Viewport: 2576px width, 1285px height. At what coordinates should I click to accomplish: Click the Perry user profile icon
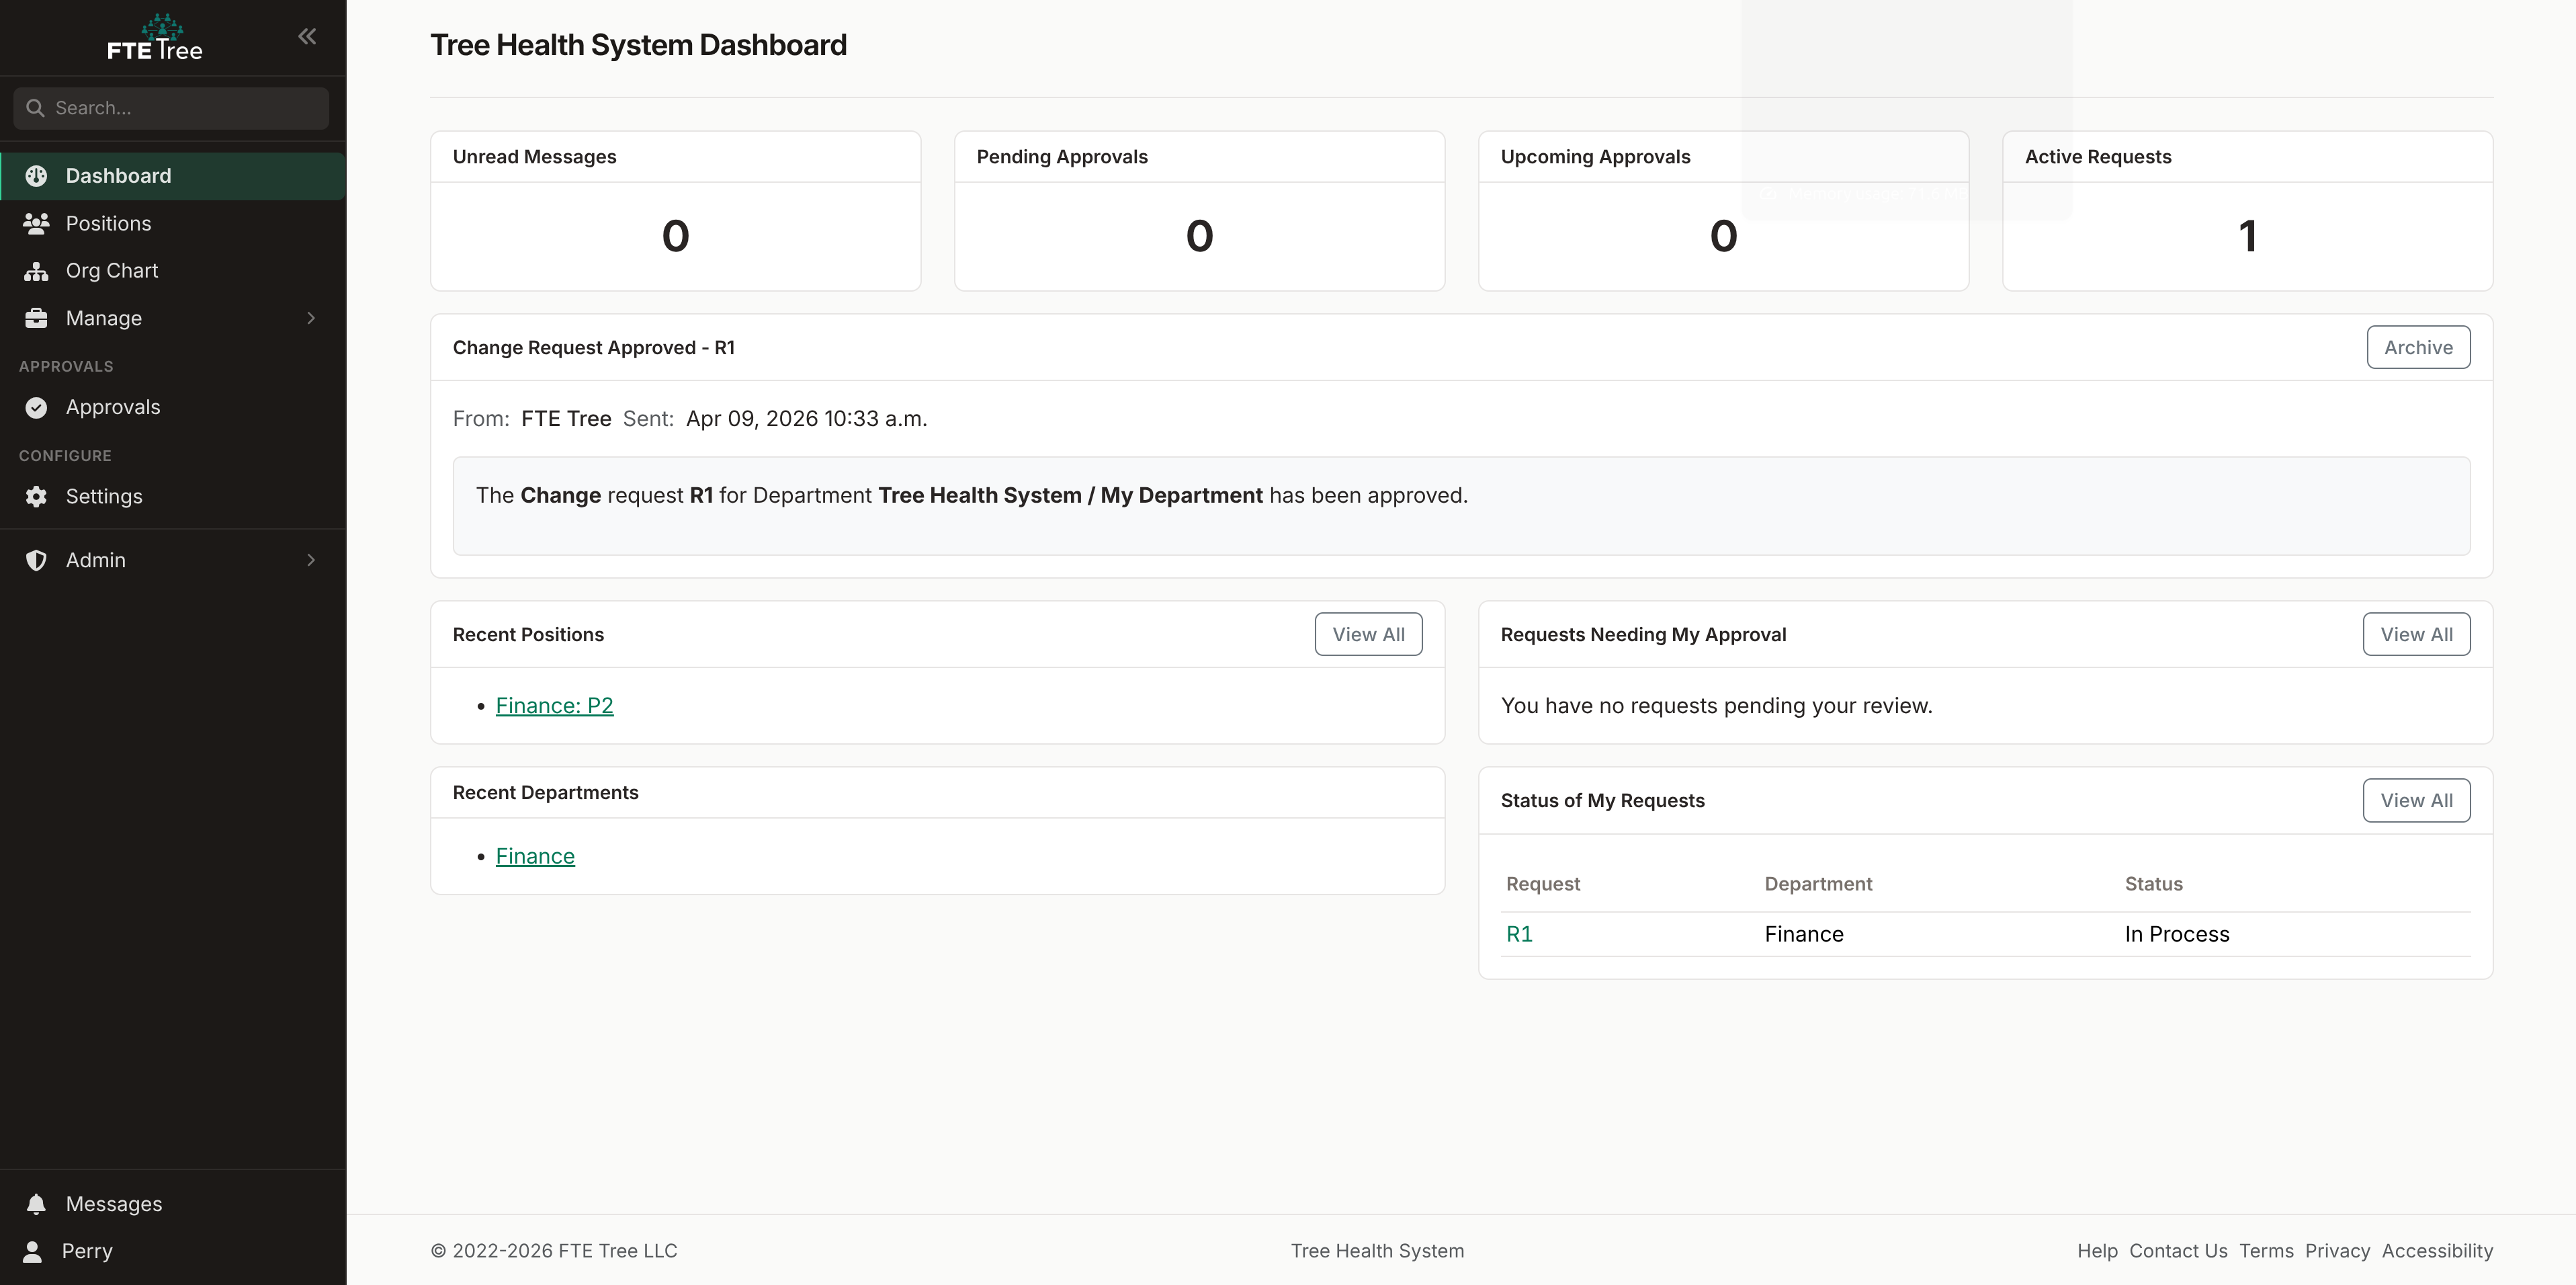click(x=33, y=1251)
